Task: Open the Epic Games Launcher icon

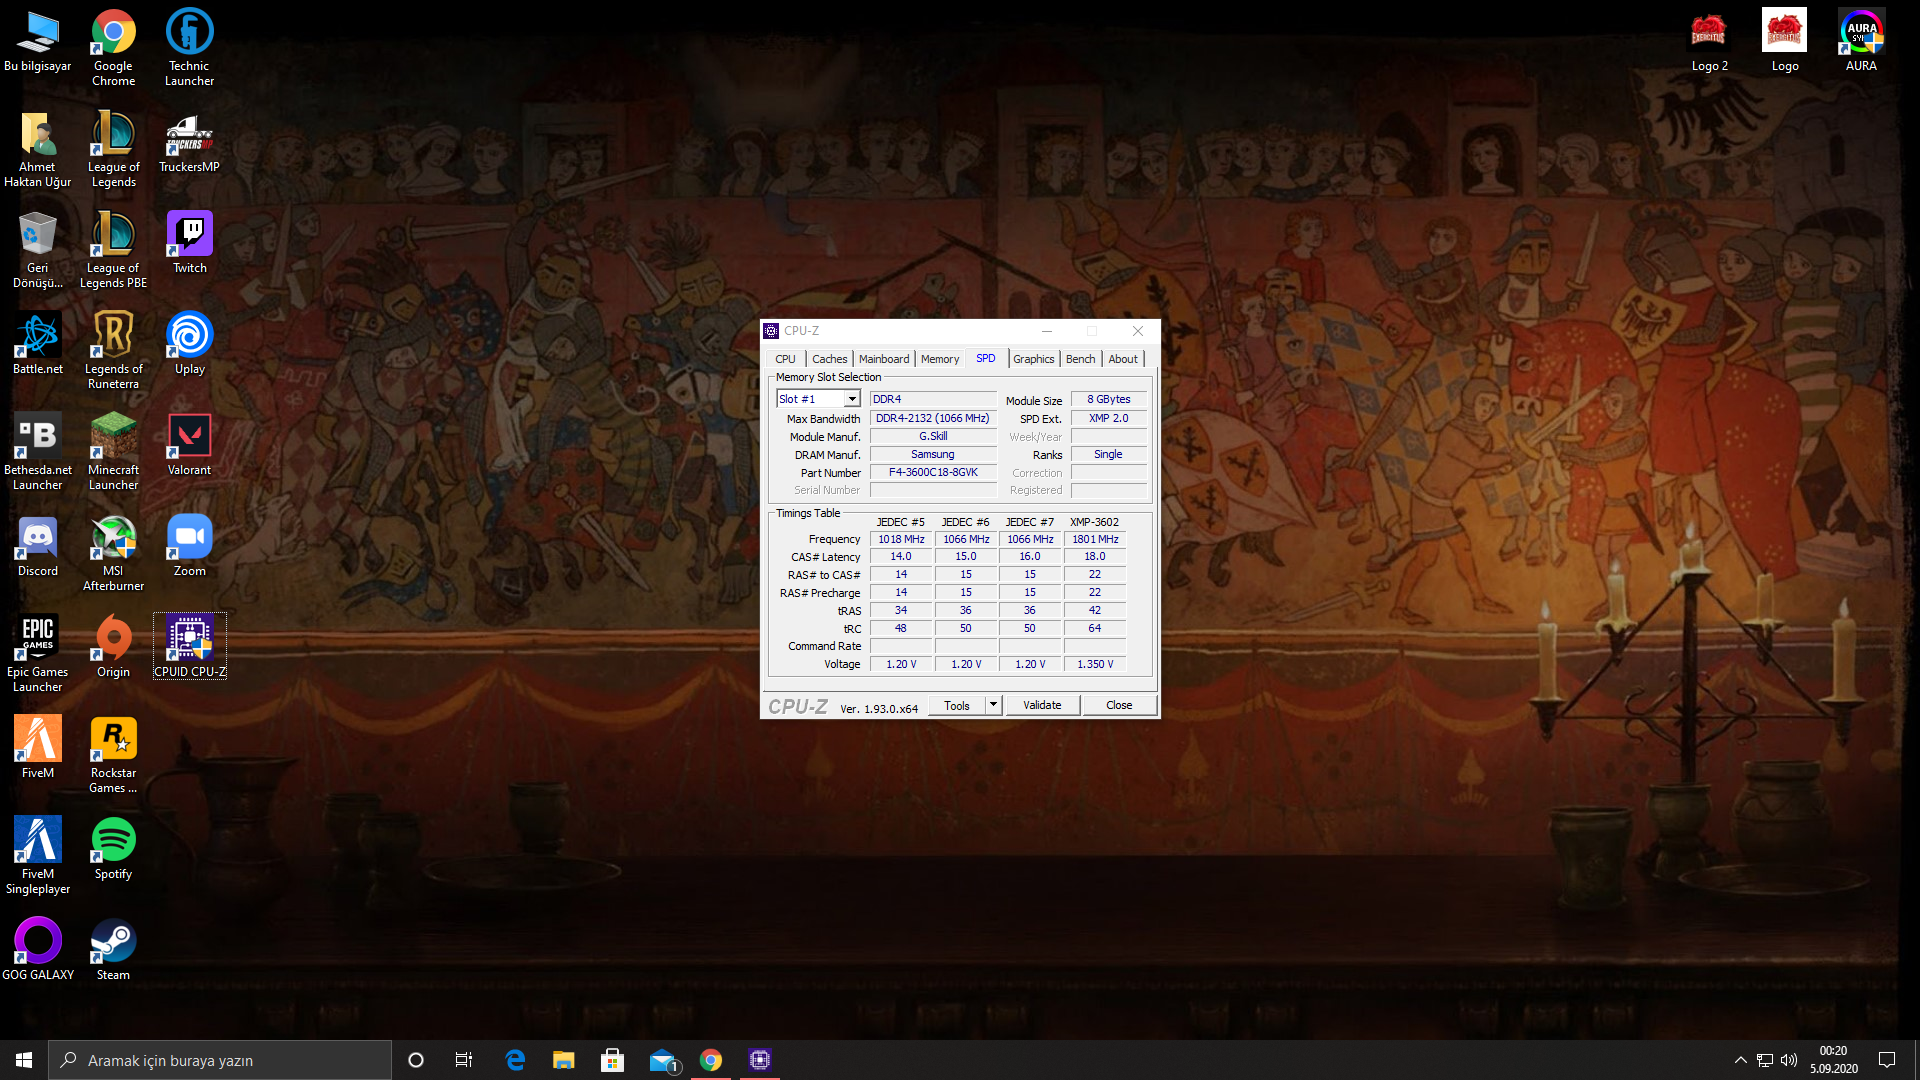Action: tap(38, 652)
